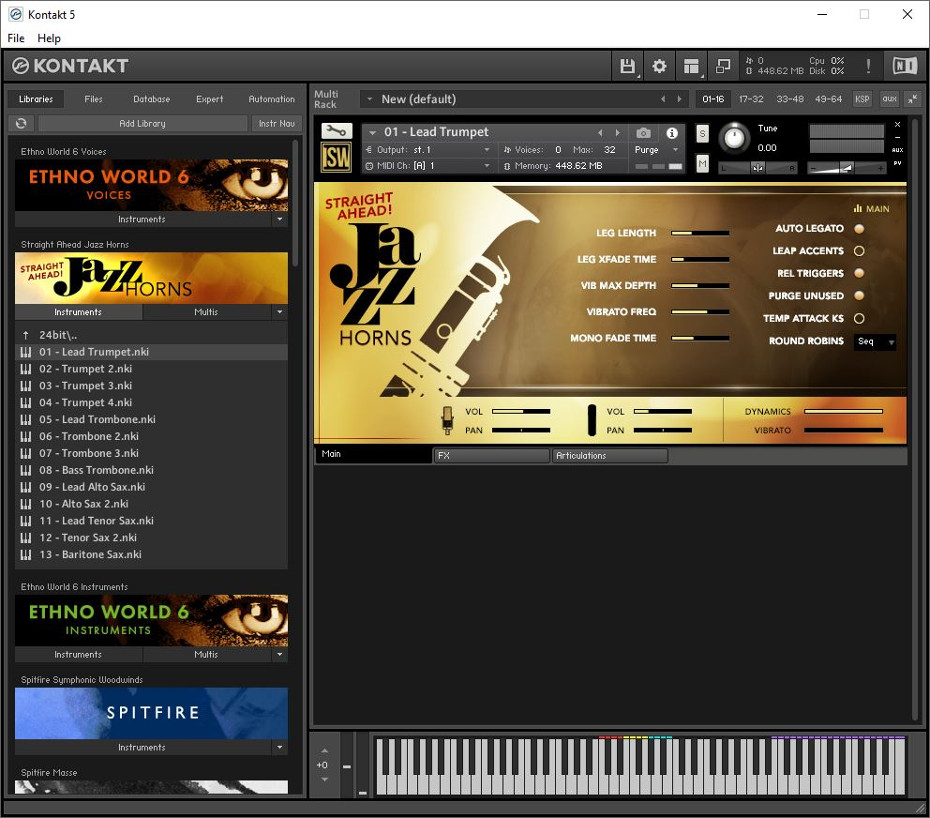Screen dimensions: 930x818
Task: Click the refresh libraries icon
Action: click(21, 123)
